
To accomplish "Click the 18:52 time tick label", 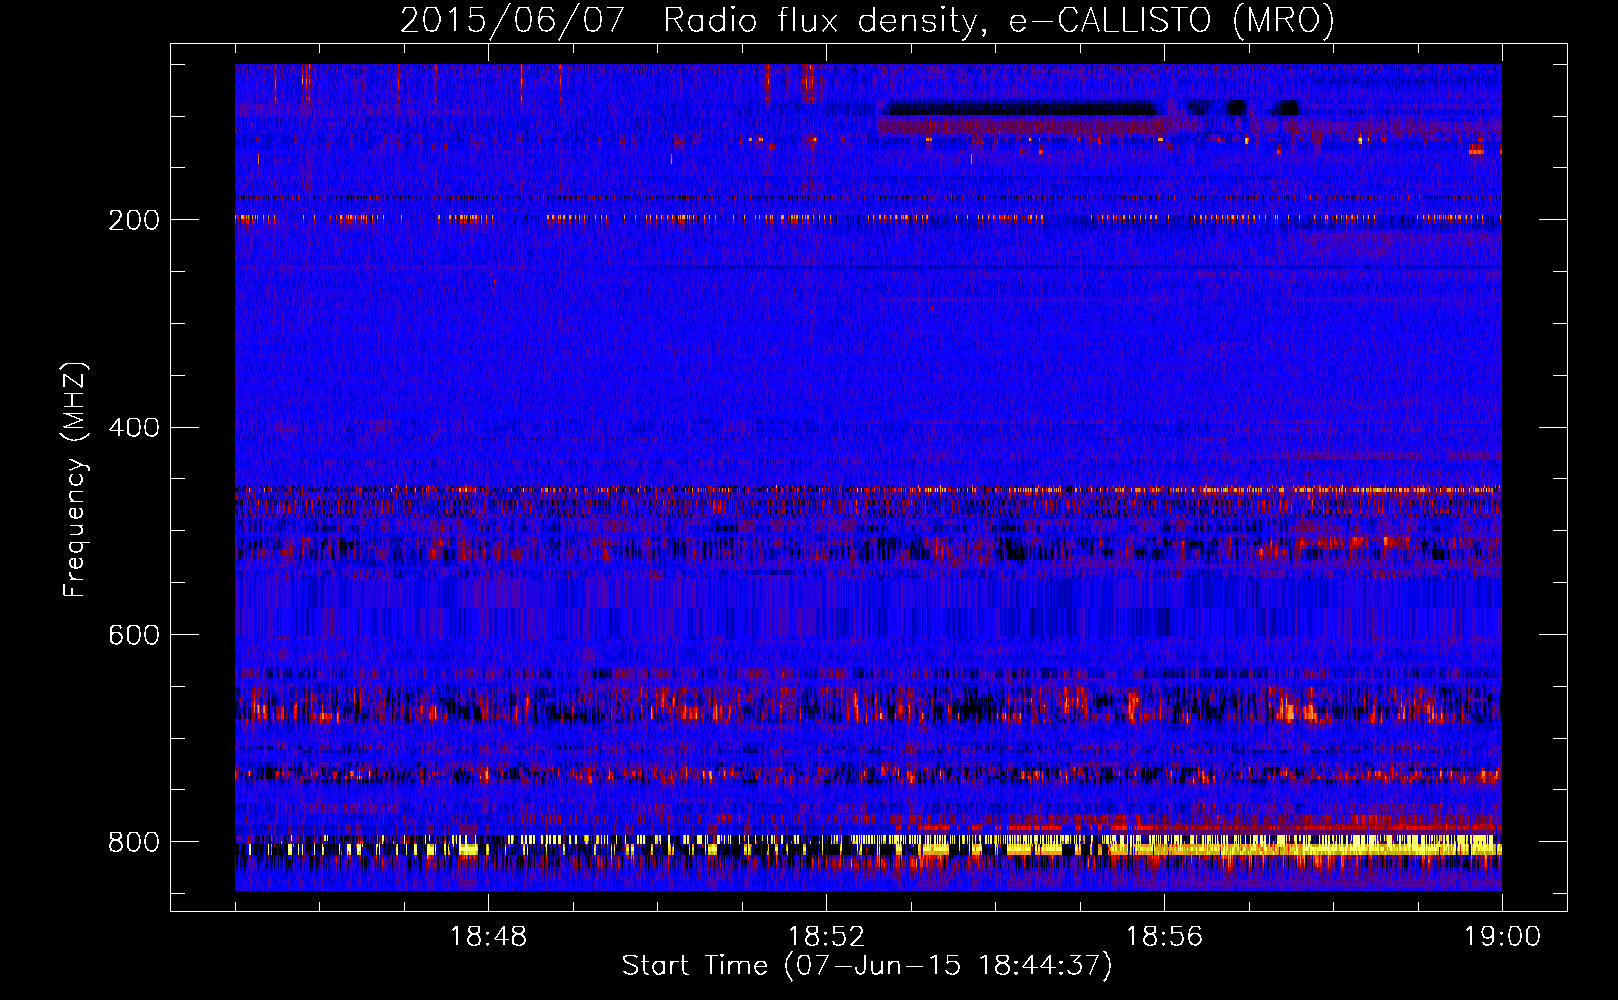I will [826, 937].
